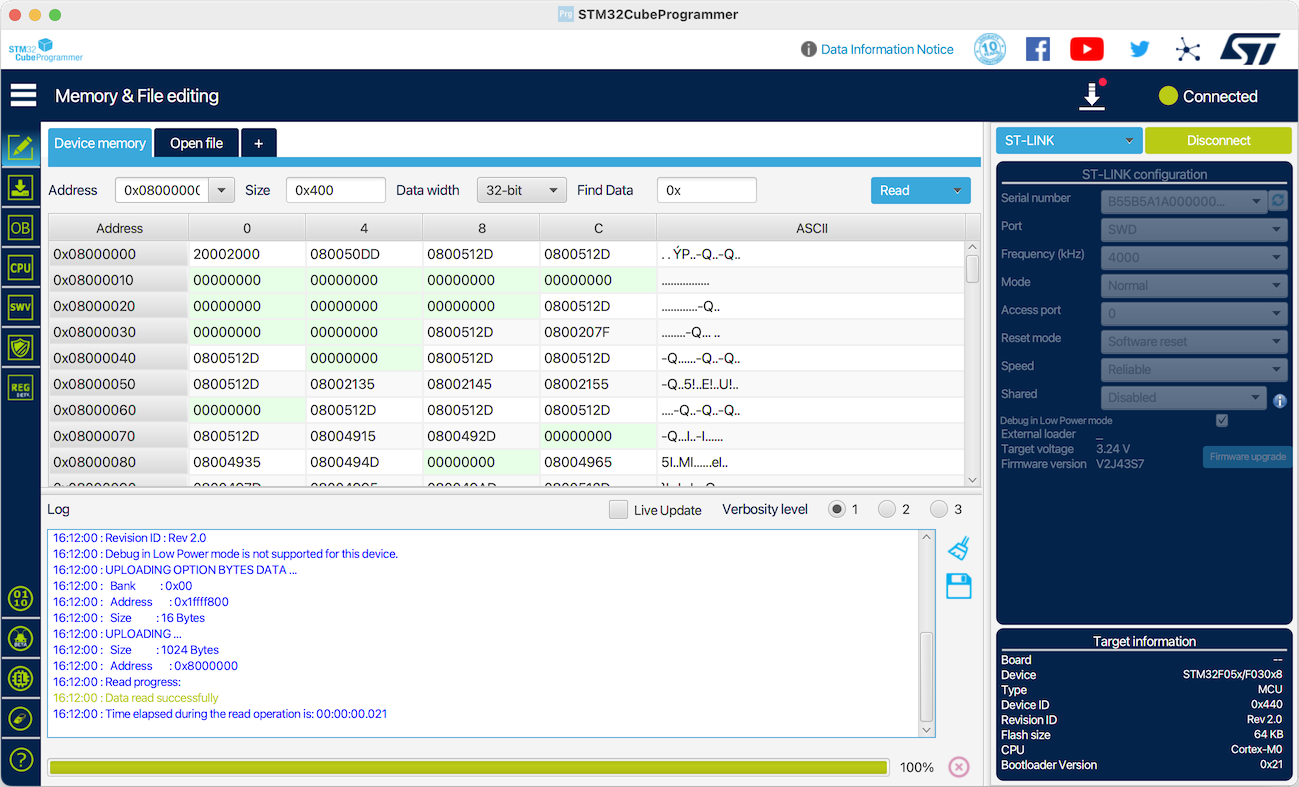Open the Twitter page icon
The image size is (1299, 787).
click(1139, 49)
